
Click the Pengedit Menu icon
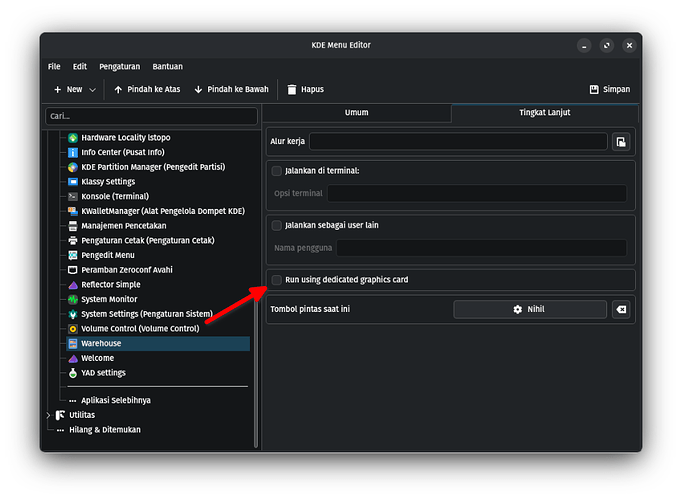[x=73, y=255]
